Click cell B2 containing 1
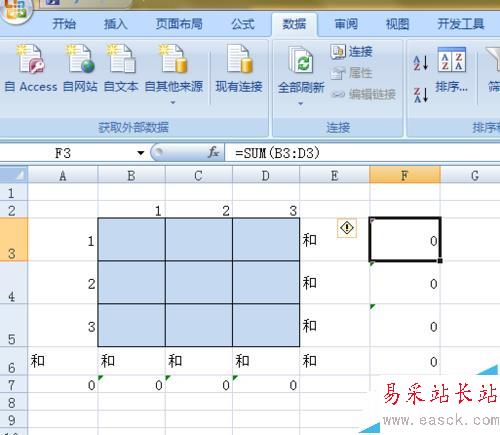 click(x=132, y=210)
